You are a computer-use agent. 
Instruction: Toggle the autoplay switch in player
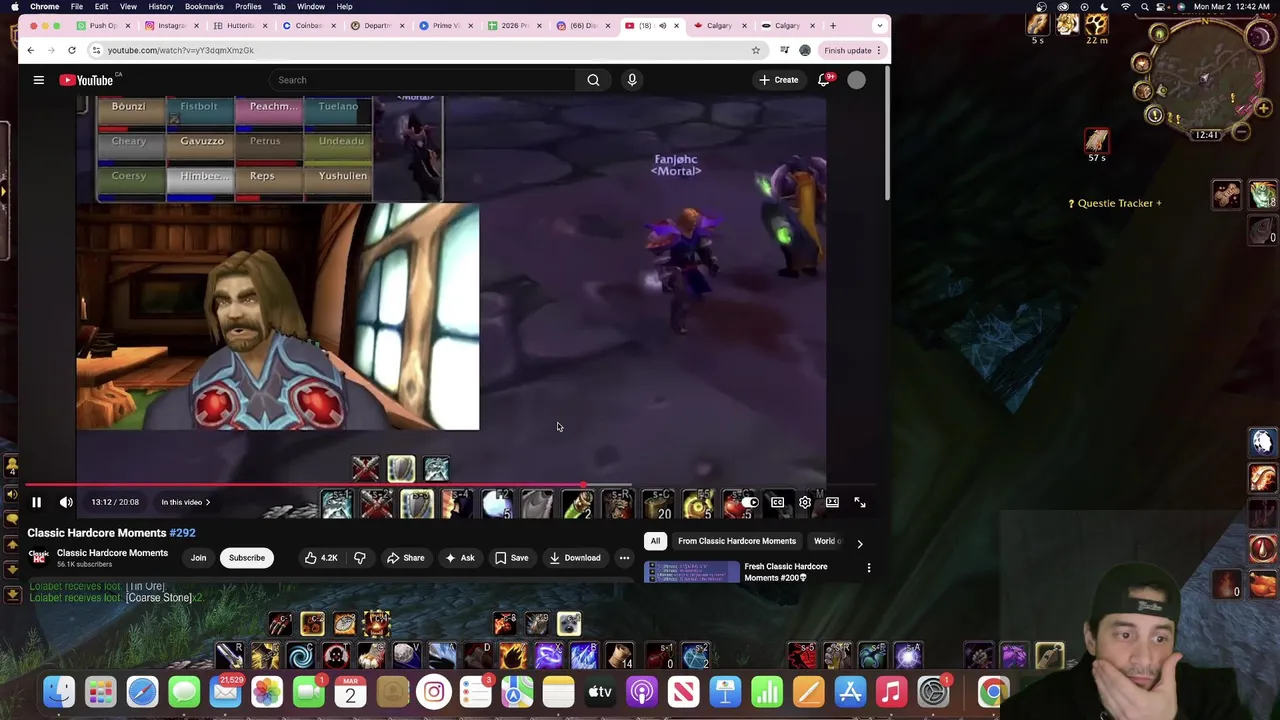coord(749,502)
